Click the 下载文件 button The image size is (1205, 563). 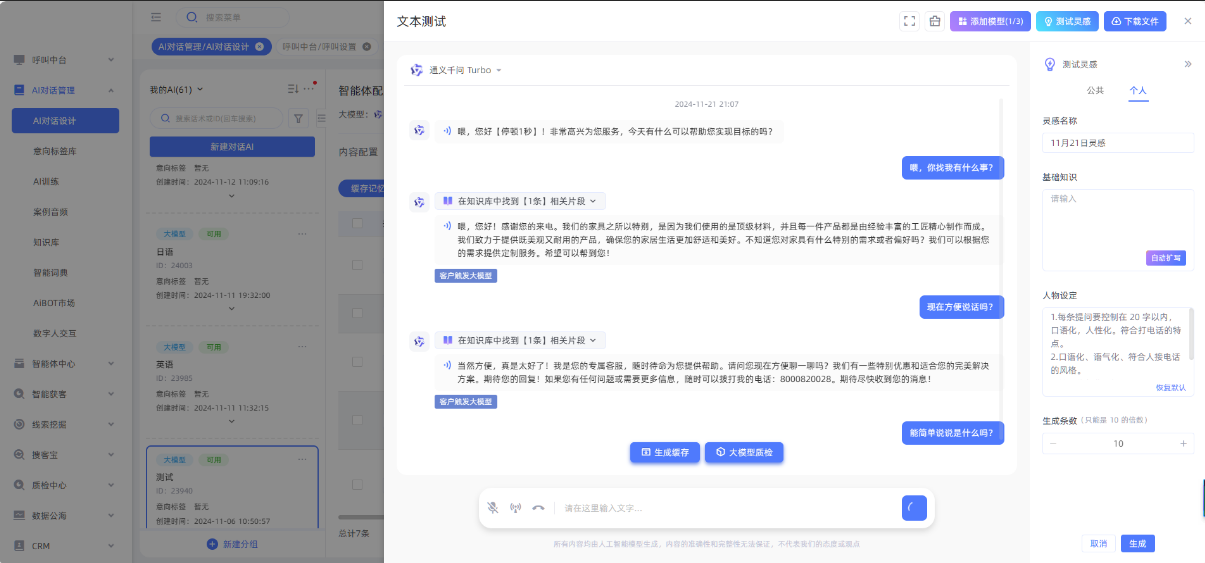click(1134, 21)
